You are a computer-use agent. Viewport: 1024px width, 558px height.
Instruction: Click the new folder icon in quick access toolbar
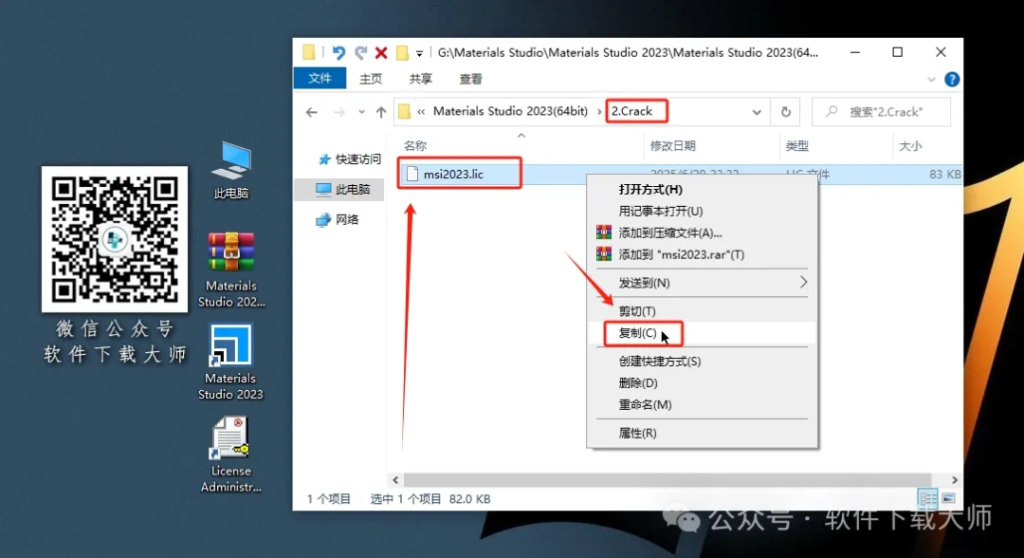coord(402,52)
